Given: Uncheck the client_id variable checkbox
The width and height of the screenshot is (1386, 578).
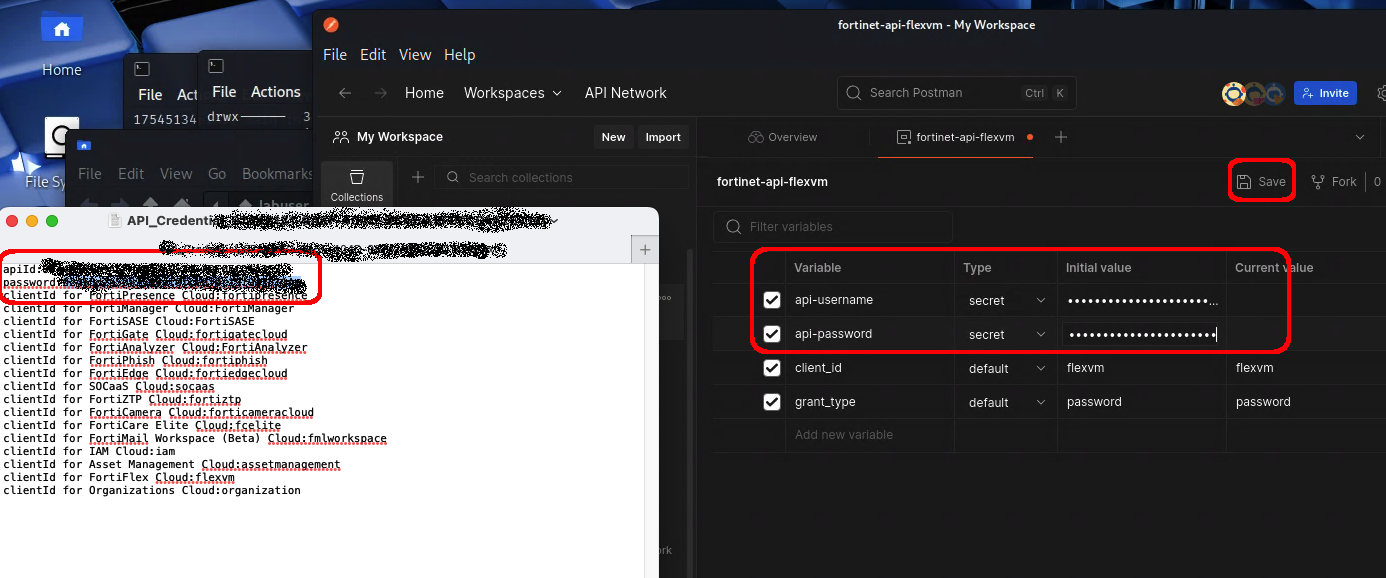Looking at the screenshot, I should coord(772,368).
